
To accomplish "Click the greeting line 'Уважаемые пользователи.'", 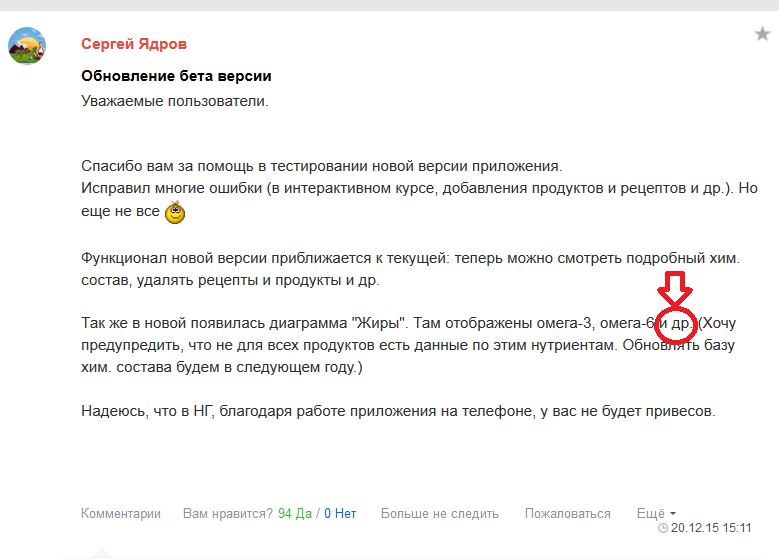I will [x=175, y=101].
